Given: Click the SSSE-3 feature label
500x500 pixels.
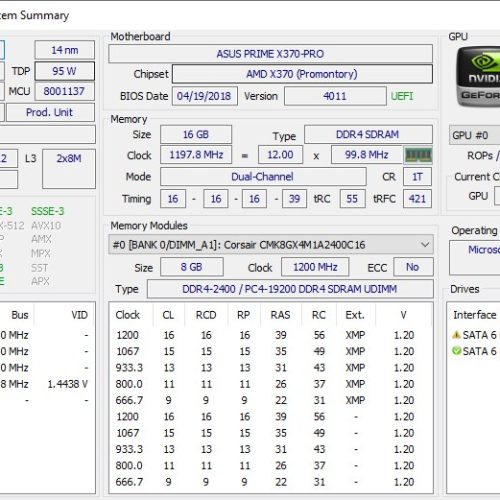Looking at the screenshot, I should pos(48,211).
